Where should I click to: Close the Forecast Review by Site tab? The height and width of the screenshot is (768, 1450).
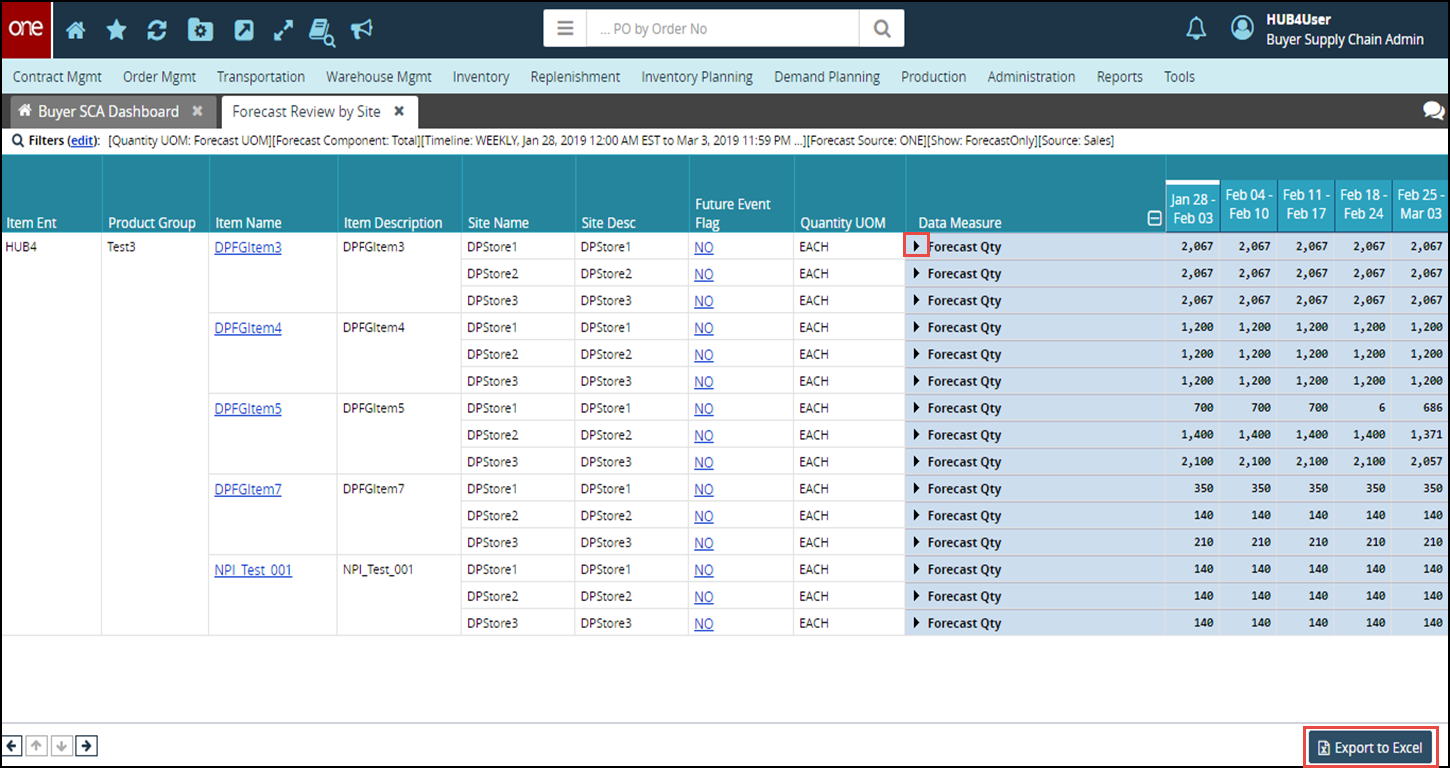[x=399, y=111]
